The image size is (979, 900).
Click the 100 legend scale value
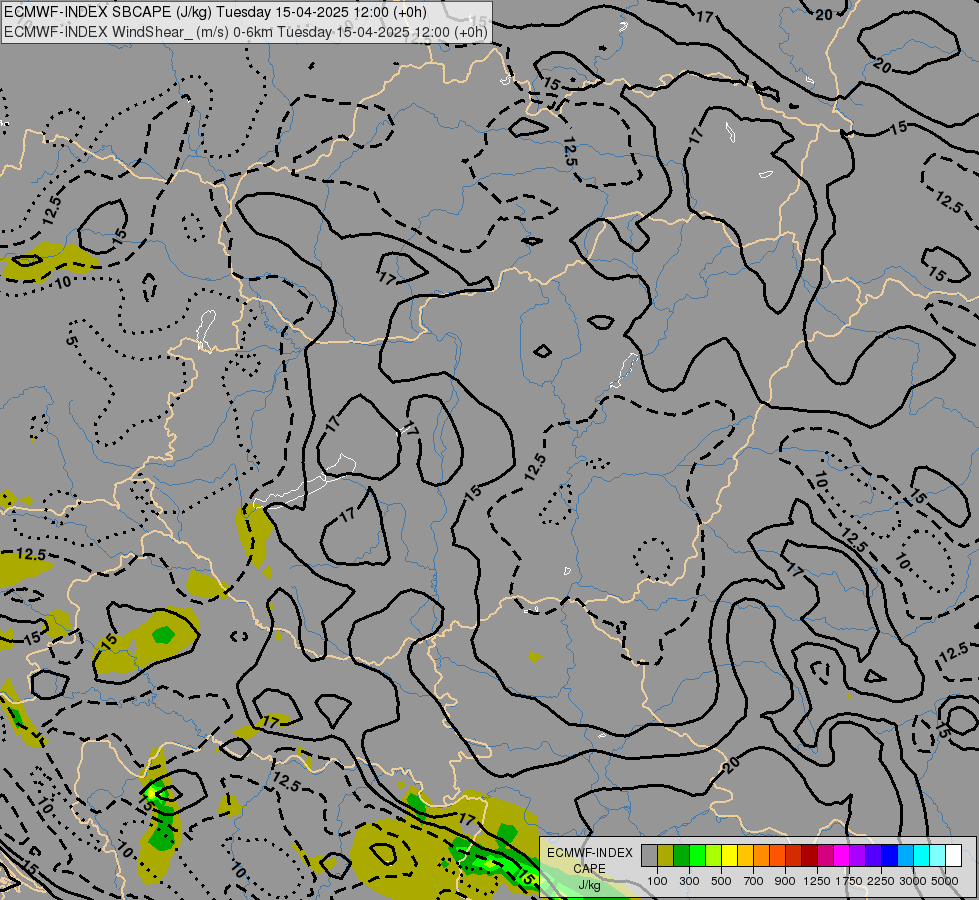(657, 881)
